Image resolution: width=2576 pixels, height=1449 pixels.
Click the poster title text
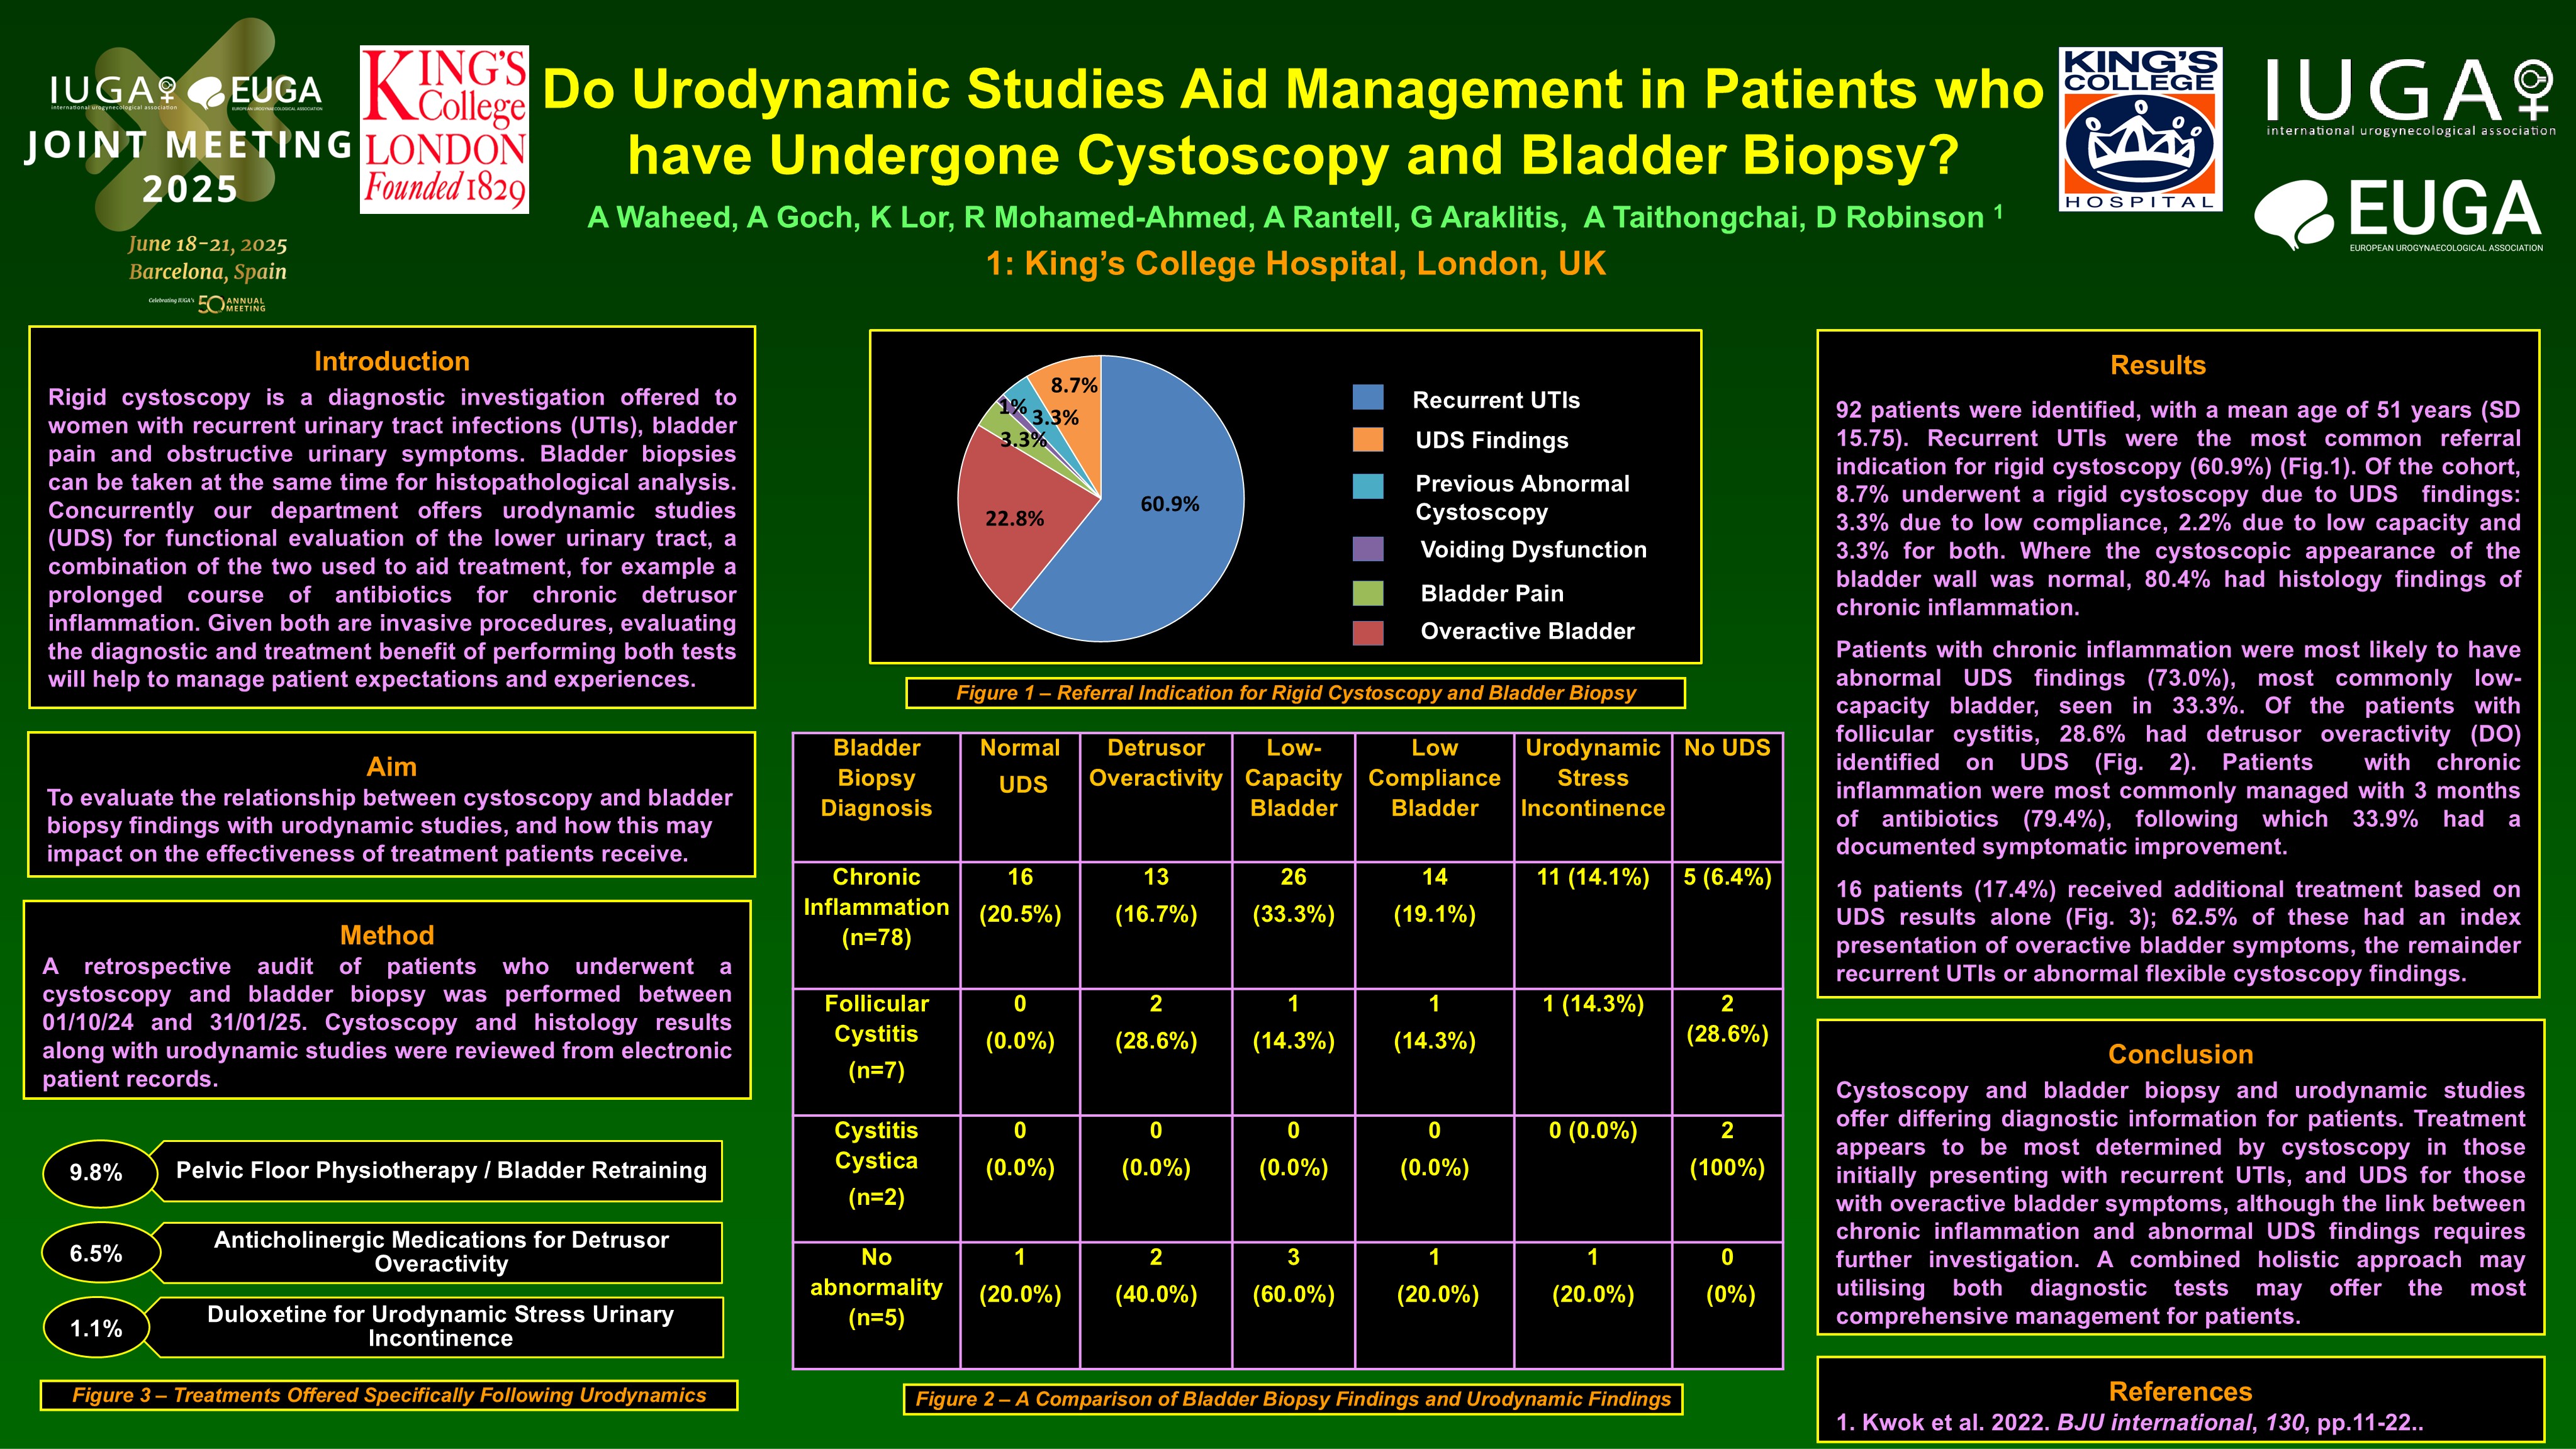pos(1293,122)
